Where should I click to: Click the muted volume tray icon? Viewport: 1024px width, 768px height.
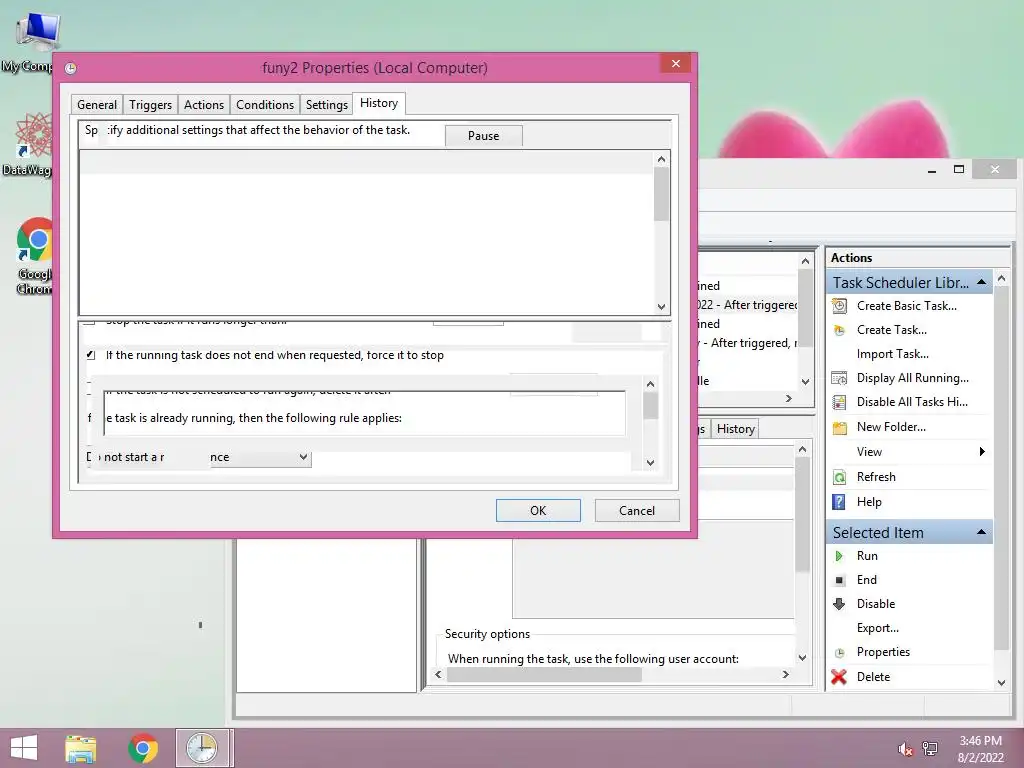coord(905,749)
